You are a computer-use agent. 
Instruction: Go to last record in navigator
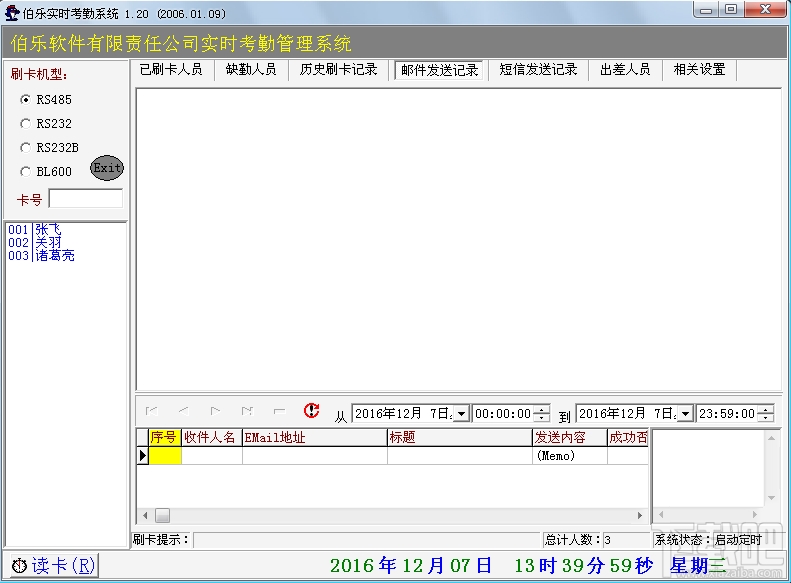(247, 411)
